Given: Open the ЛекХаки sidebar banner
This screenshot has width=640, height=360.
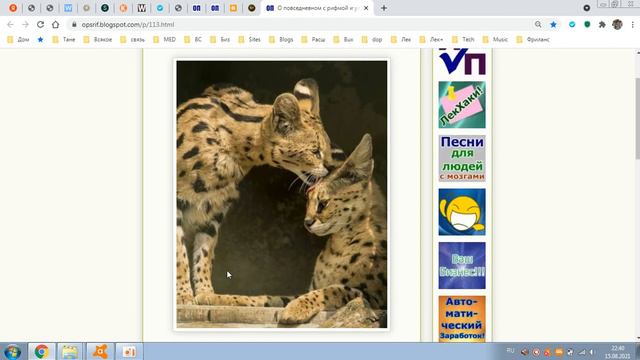Looking at the screenshot, I should point(462,104).
